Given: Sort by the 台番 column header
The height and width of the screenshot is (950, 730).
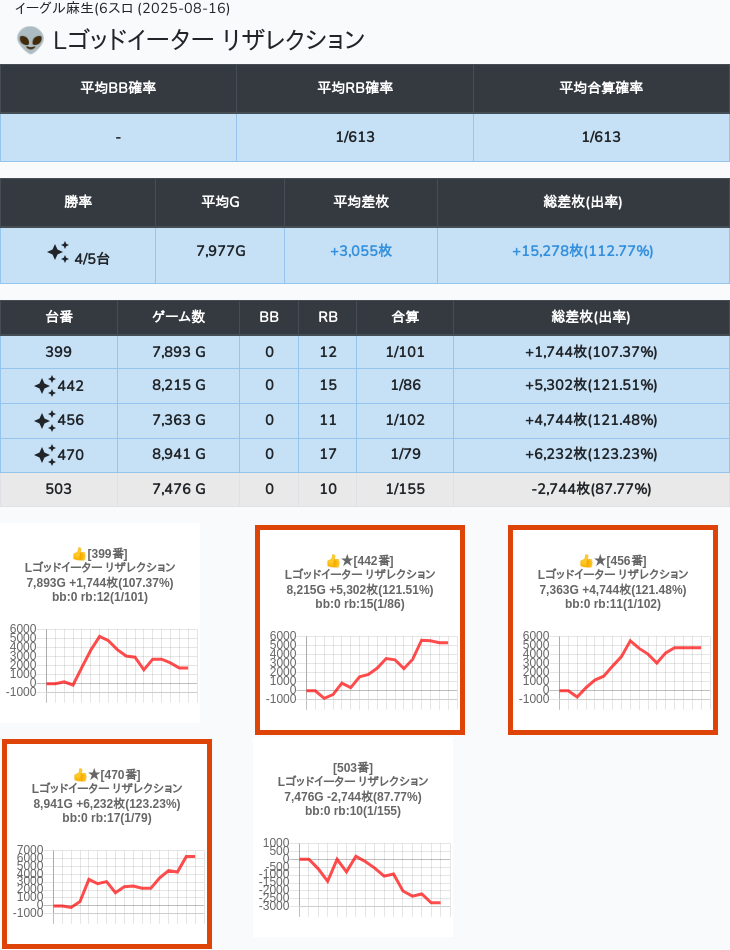Looking at the screenshot, I should point(59,317).
